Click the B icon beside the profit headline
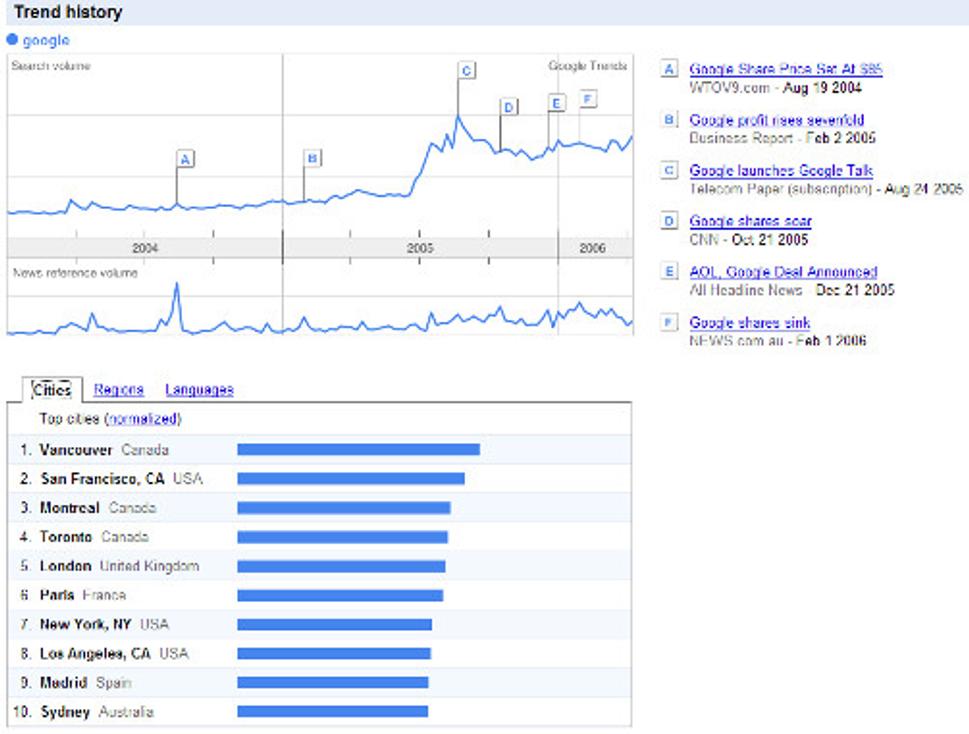 pyautogui.click(x=669, y=119)
